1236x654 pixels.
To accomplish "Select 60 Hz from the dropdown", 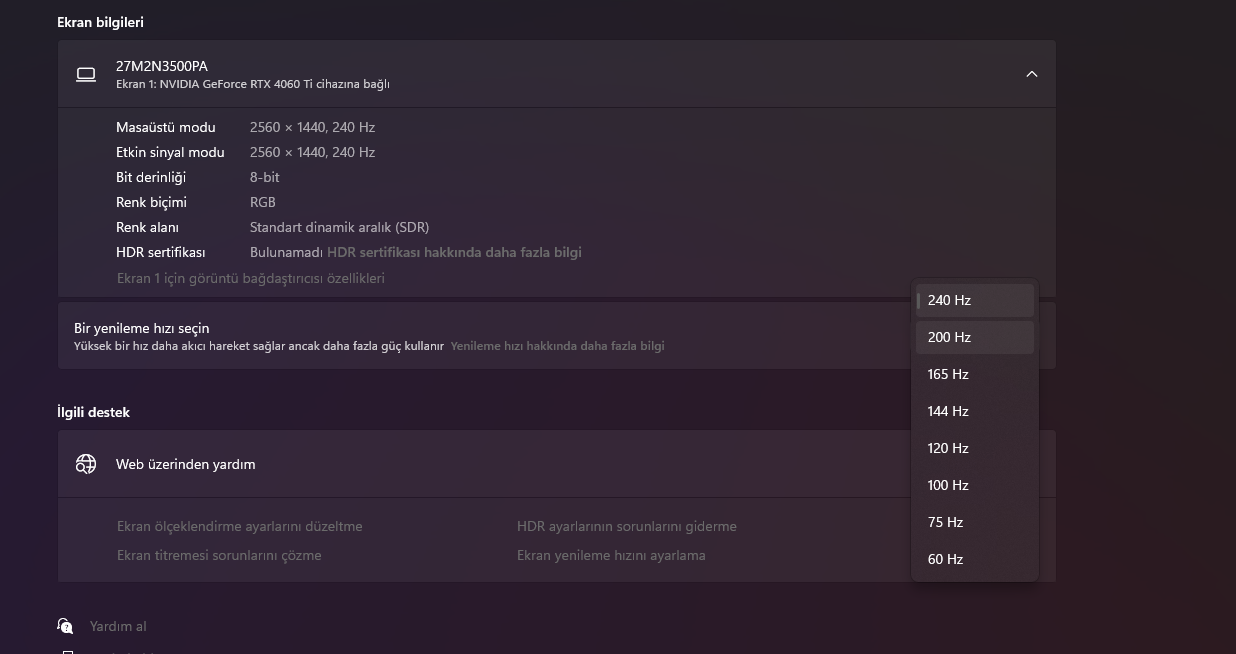I will click(974, 559).
